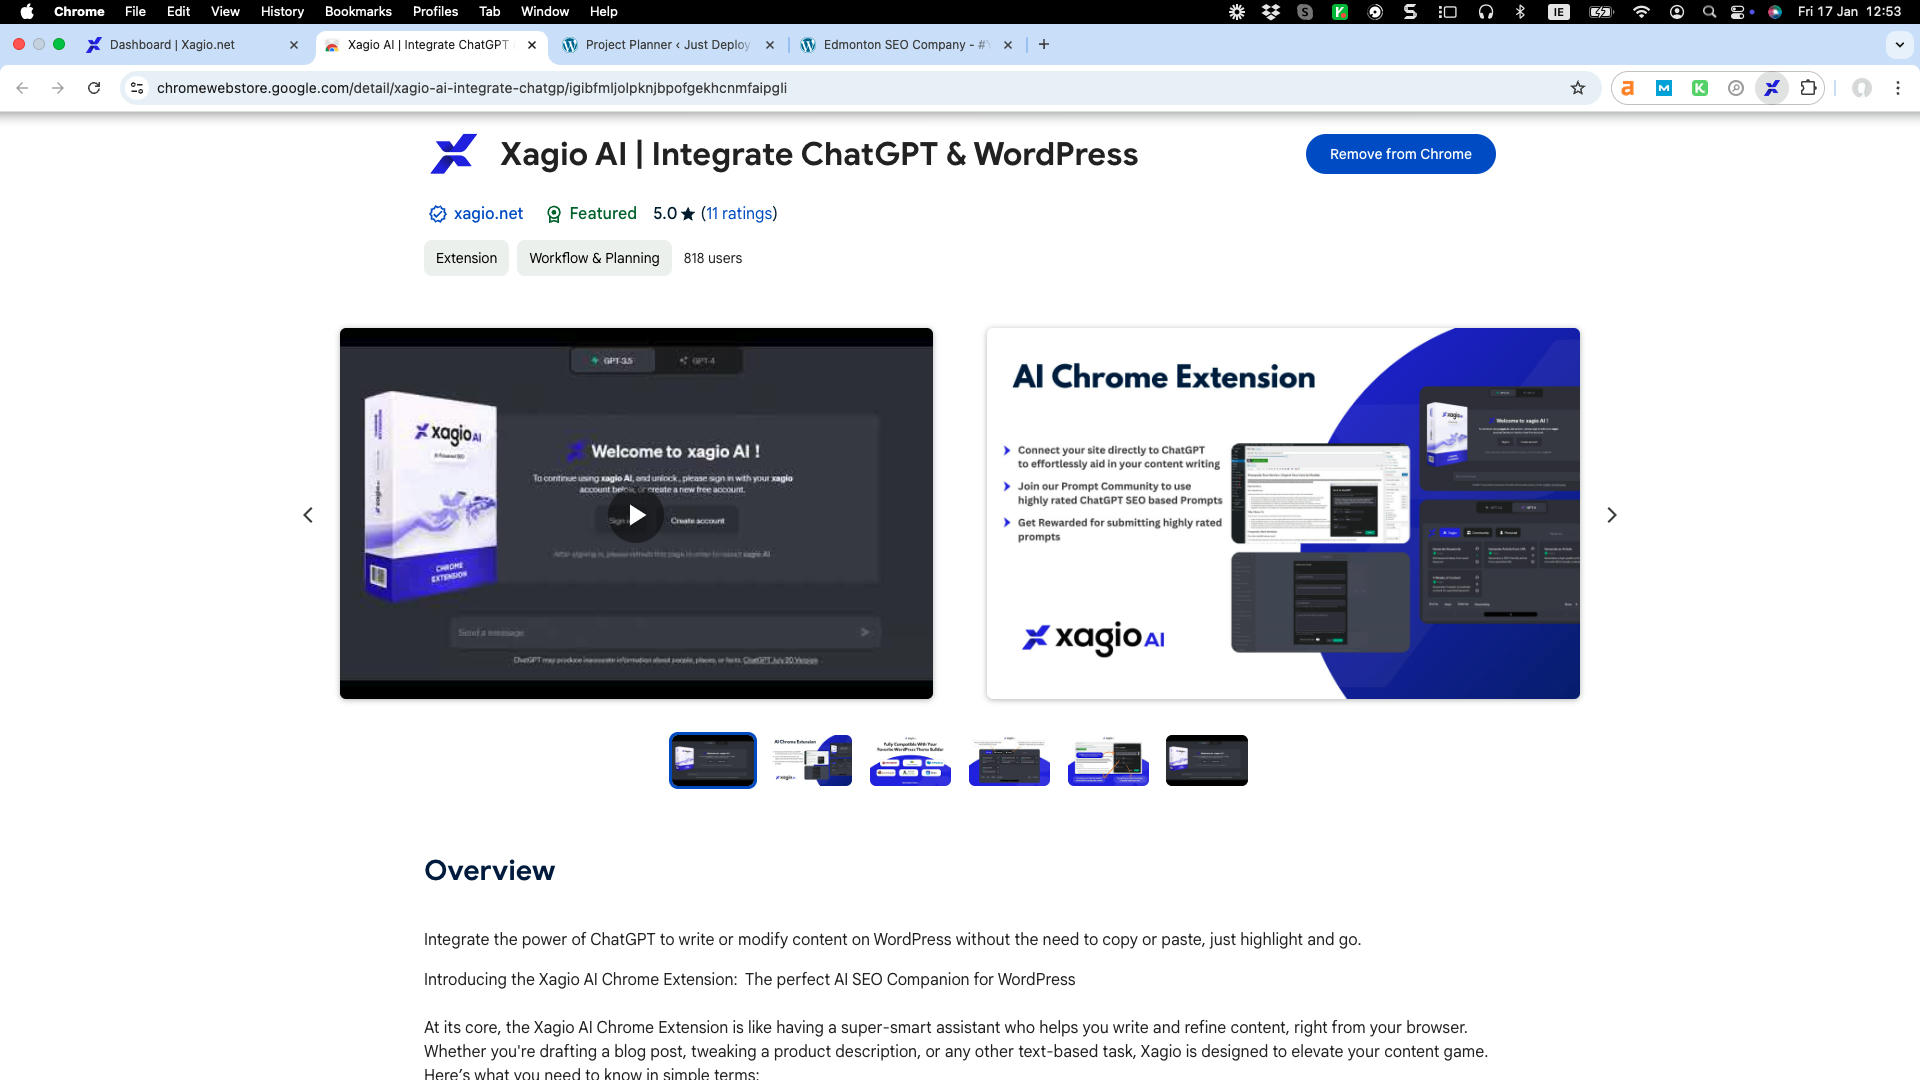This screenshot has width=1920, height=1080.
Task: Open the Bookmarks menu
Action: (358, 12)
